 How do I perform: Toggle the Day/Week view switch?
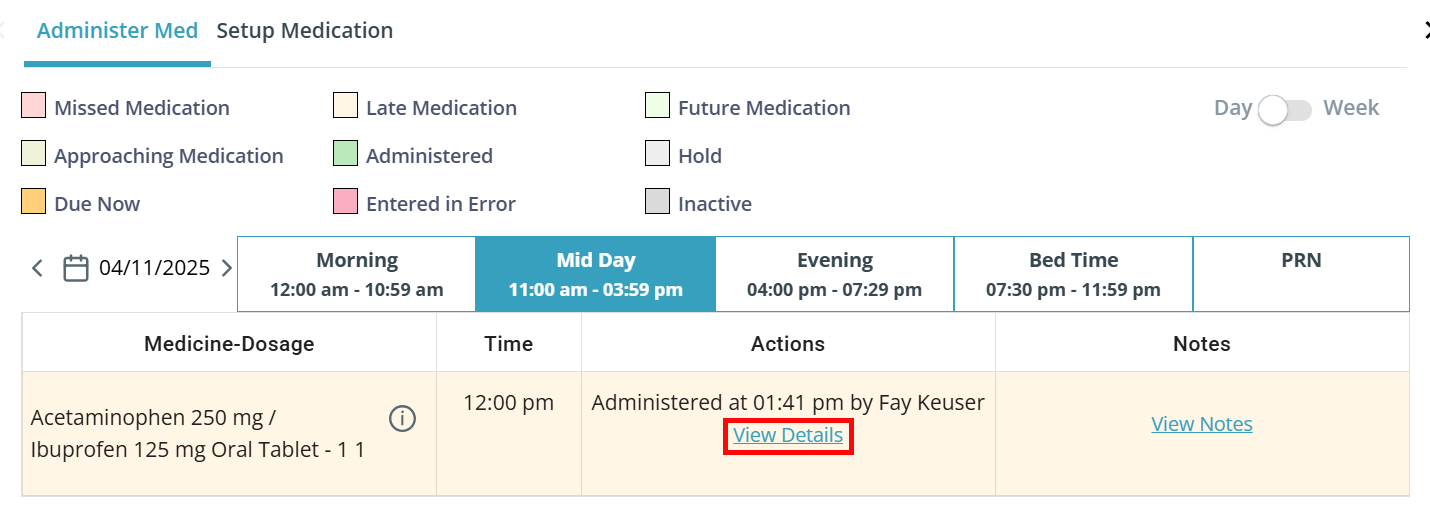tap(1285, 109)
